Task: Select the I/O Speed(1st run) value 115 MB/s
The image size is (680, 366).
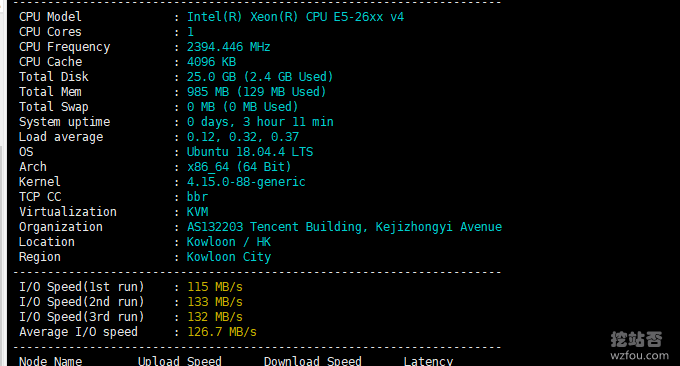Action: [x=215, y=287]
